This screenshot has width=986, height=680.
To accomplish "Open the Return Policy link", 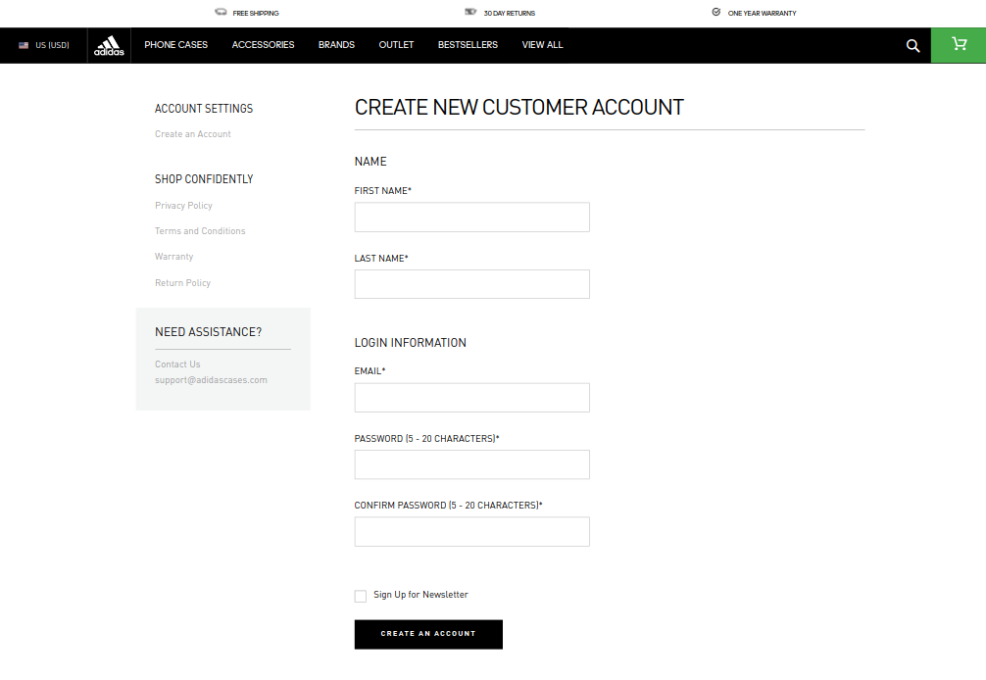I will [183, 282].
